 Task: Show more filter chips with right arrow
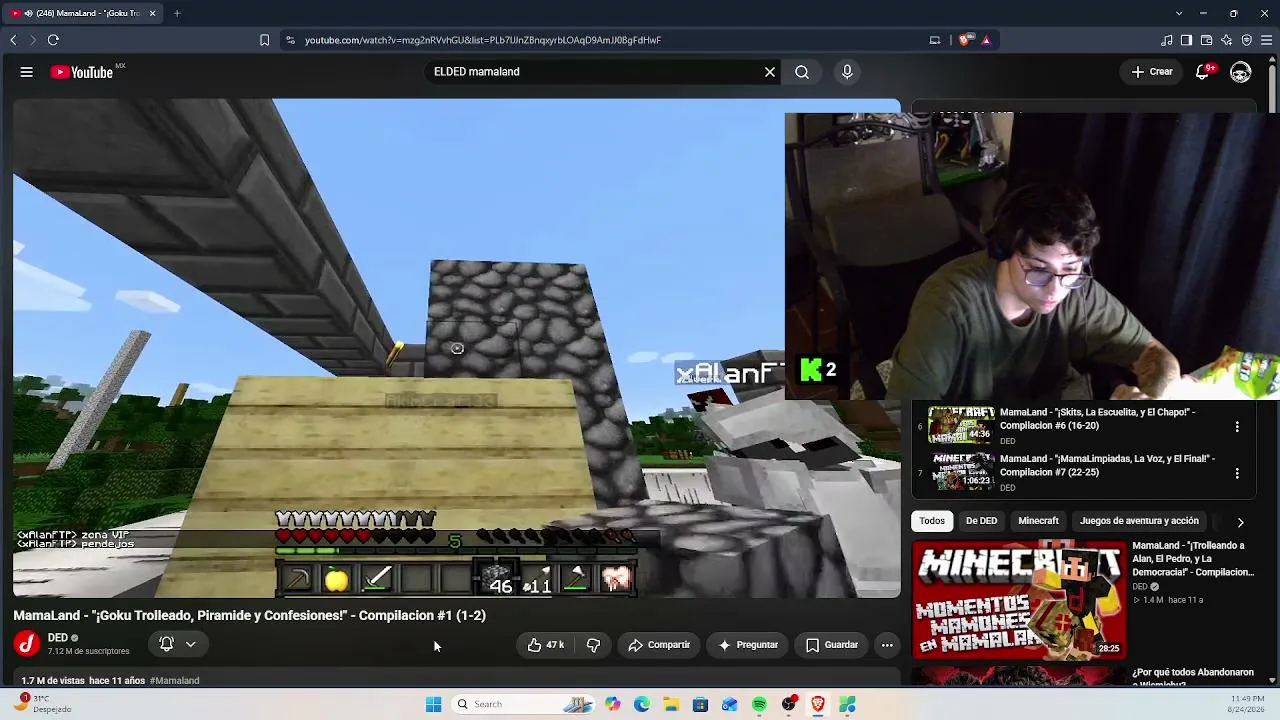coord(1240,522)
